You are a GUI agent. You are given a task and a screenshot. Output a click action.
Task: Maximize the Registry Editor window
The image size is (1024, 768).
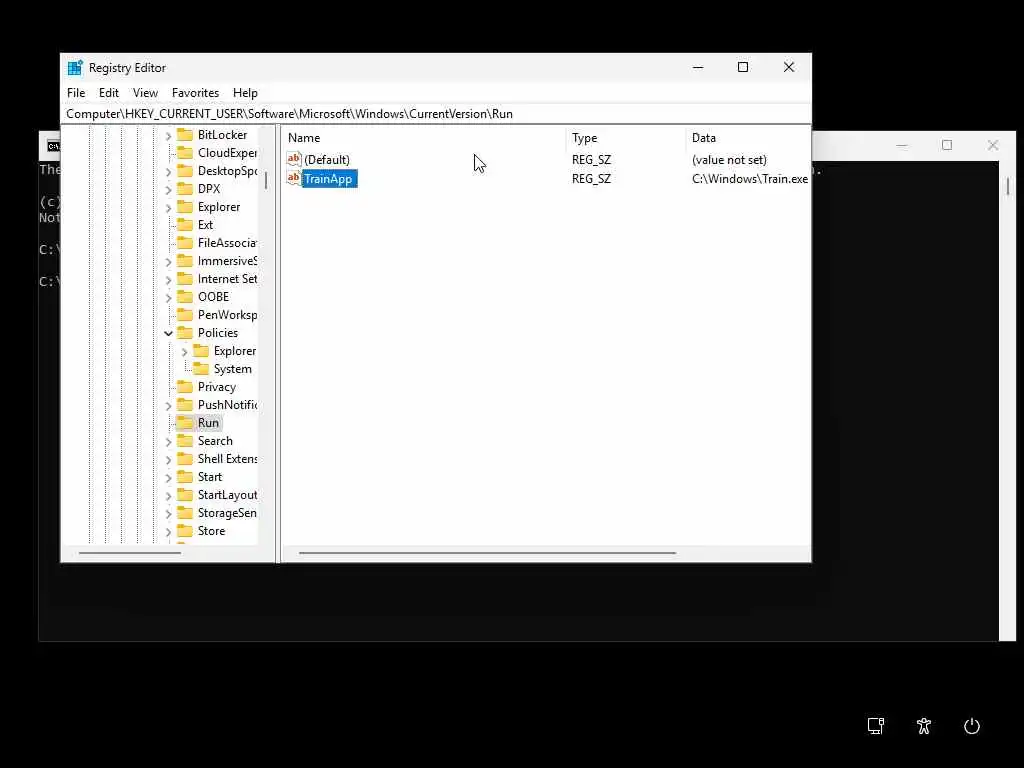coord(743,67)
